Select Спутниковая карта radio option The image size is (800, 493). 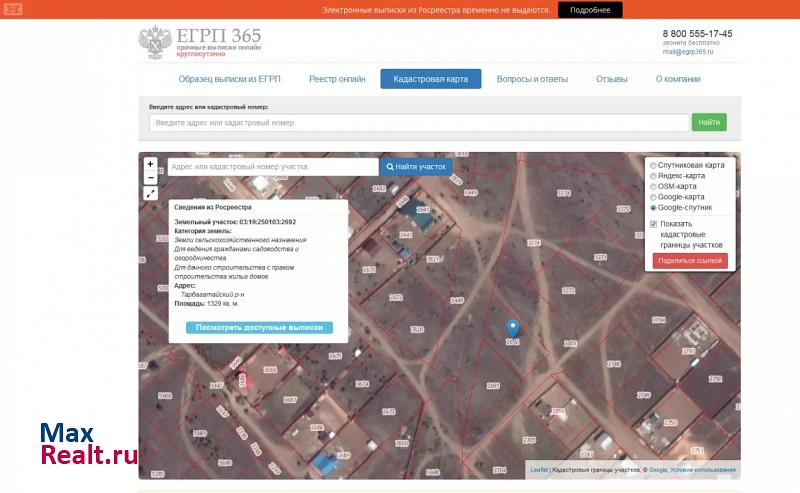pos(654,165)
